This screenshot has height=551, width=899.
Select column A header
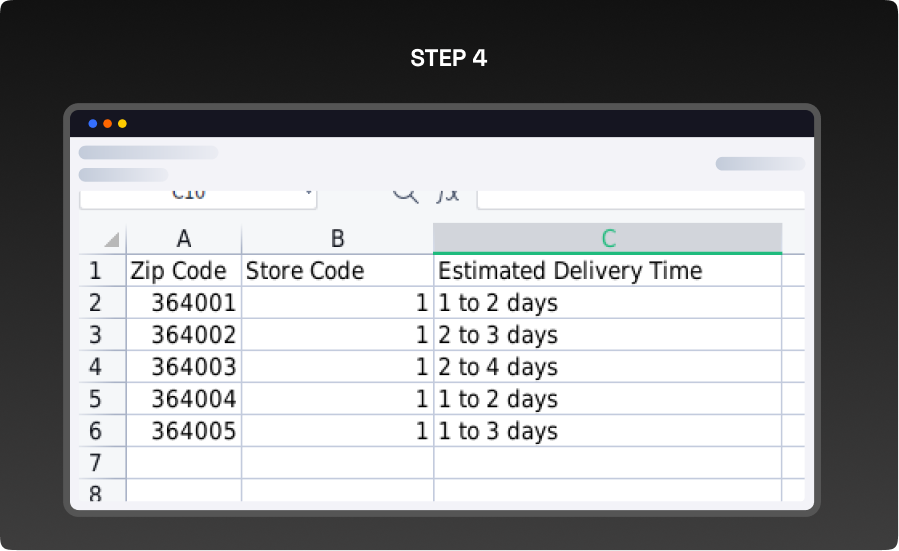[x=184, y=239]
